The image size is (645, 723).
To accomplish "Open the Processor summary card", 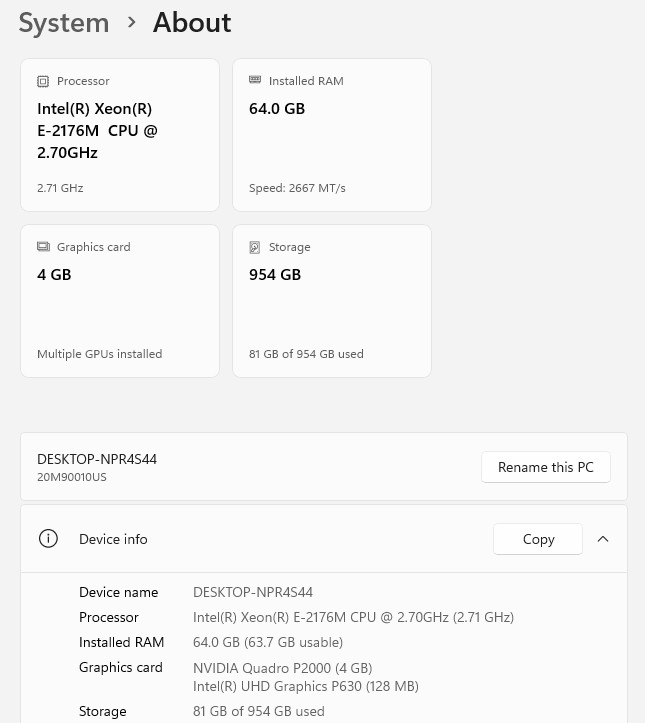I will pyautogui.click(x=120, y=135).
